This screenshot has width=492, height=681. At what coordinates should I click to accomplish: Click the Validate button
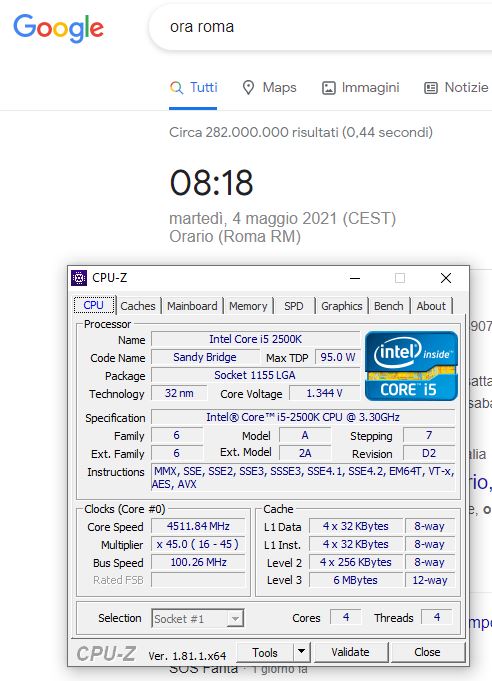click(350, 652)
